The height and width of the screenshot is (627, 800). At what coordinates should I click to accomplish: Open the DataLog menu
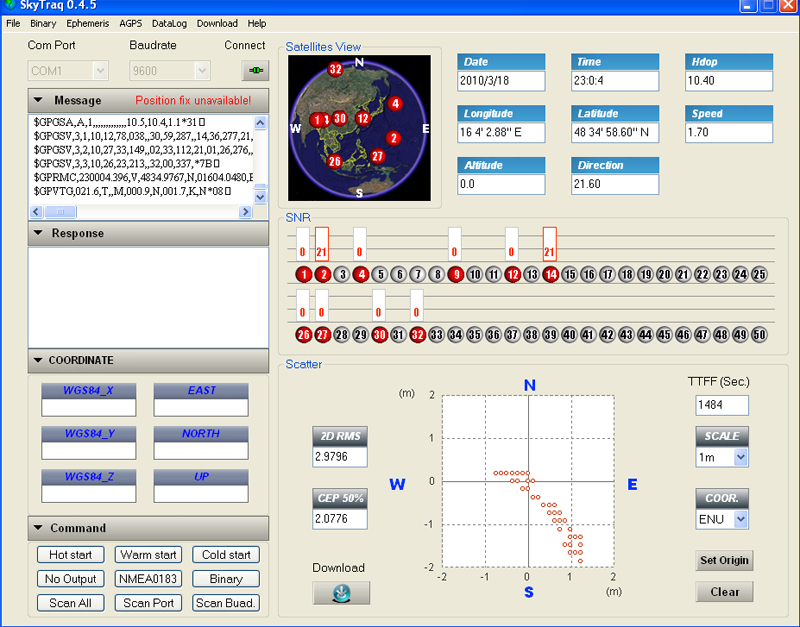pos(169,23)
